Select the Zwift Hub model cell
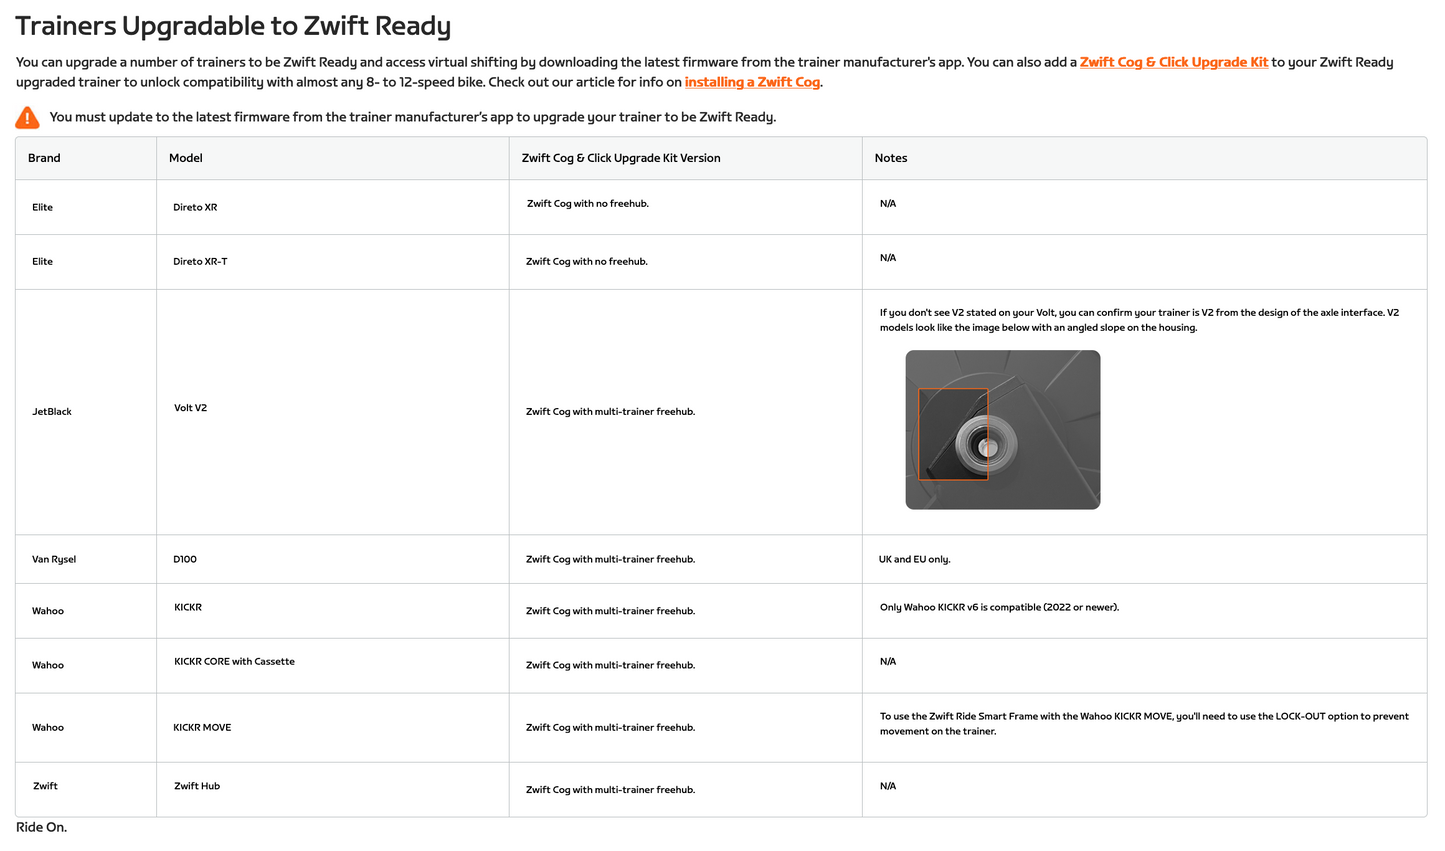Screen dimensions: 1445x851 pyautogui.click(x=197, y=786)
